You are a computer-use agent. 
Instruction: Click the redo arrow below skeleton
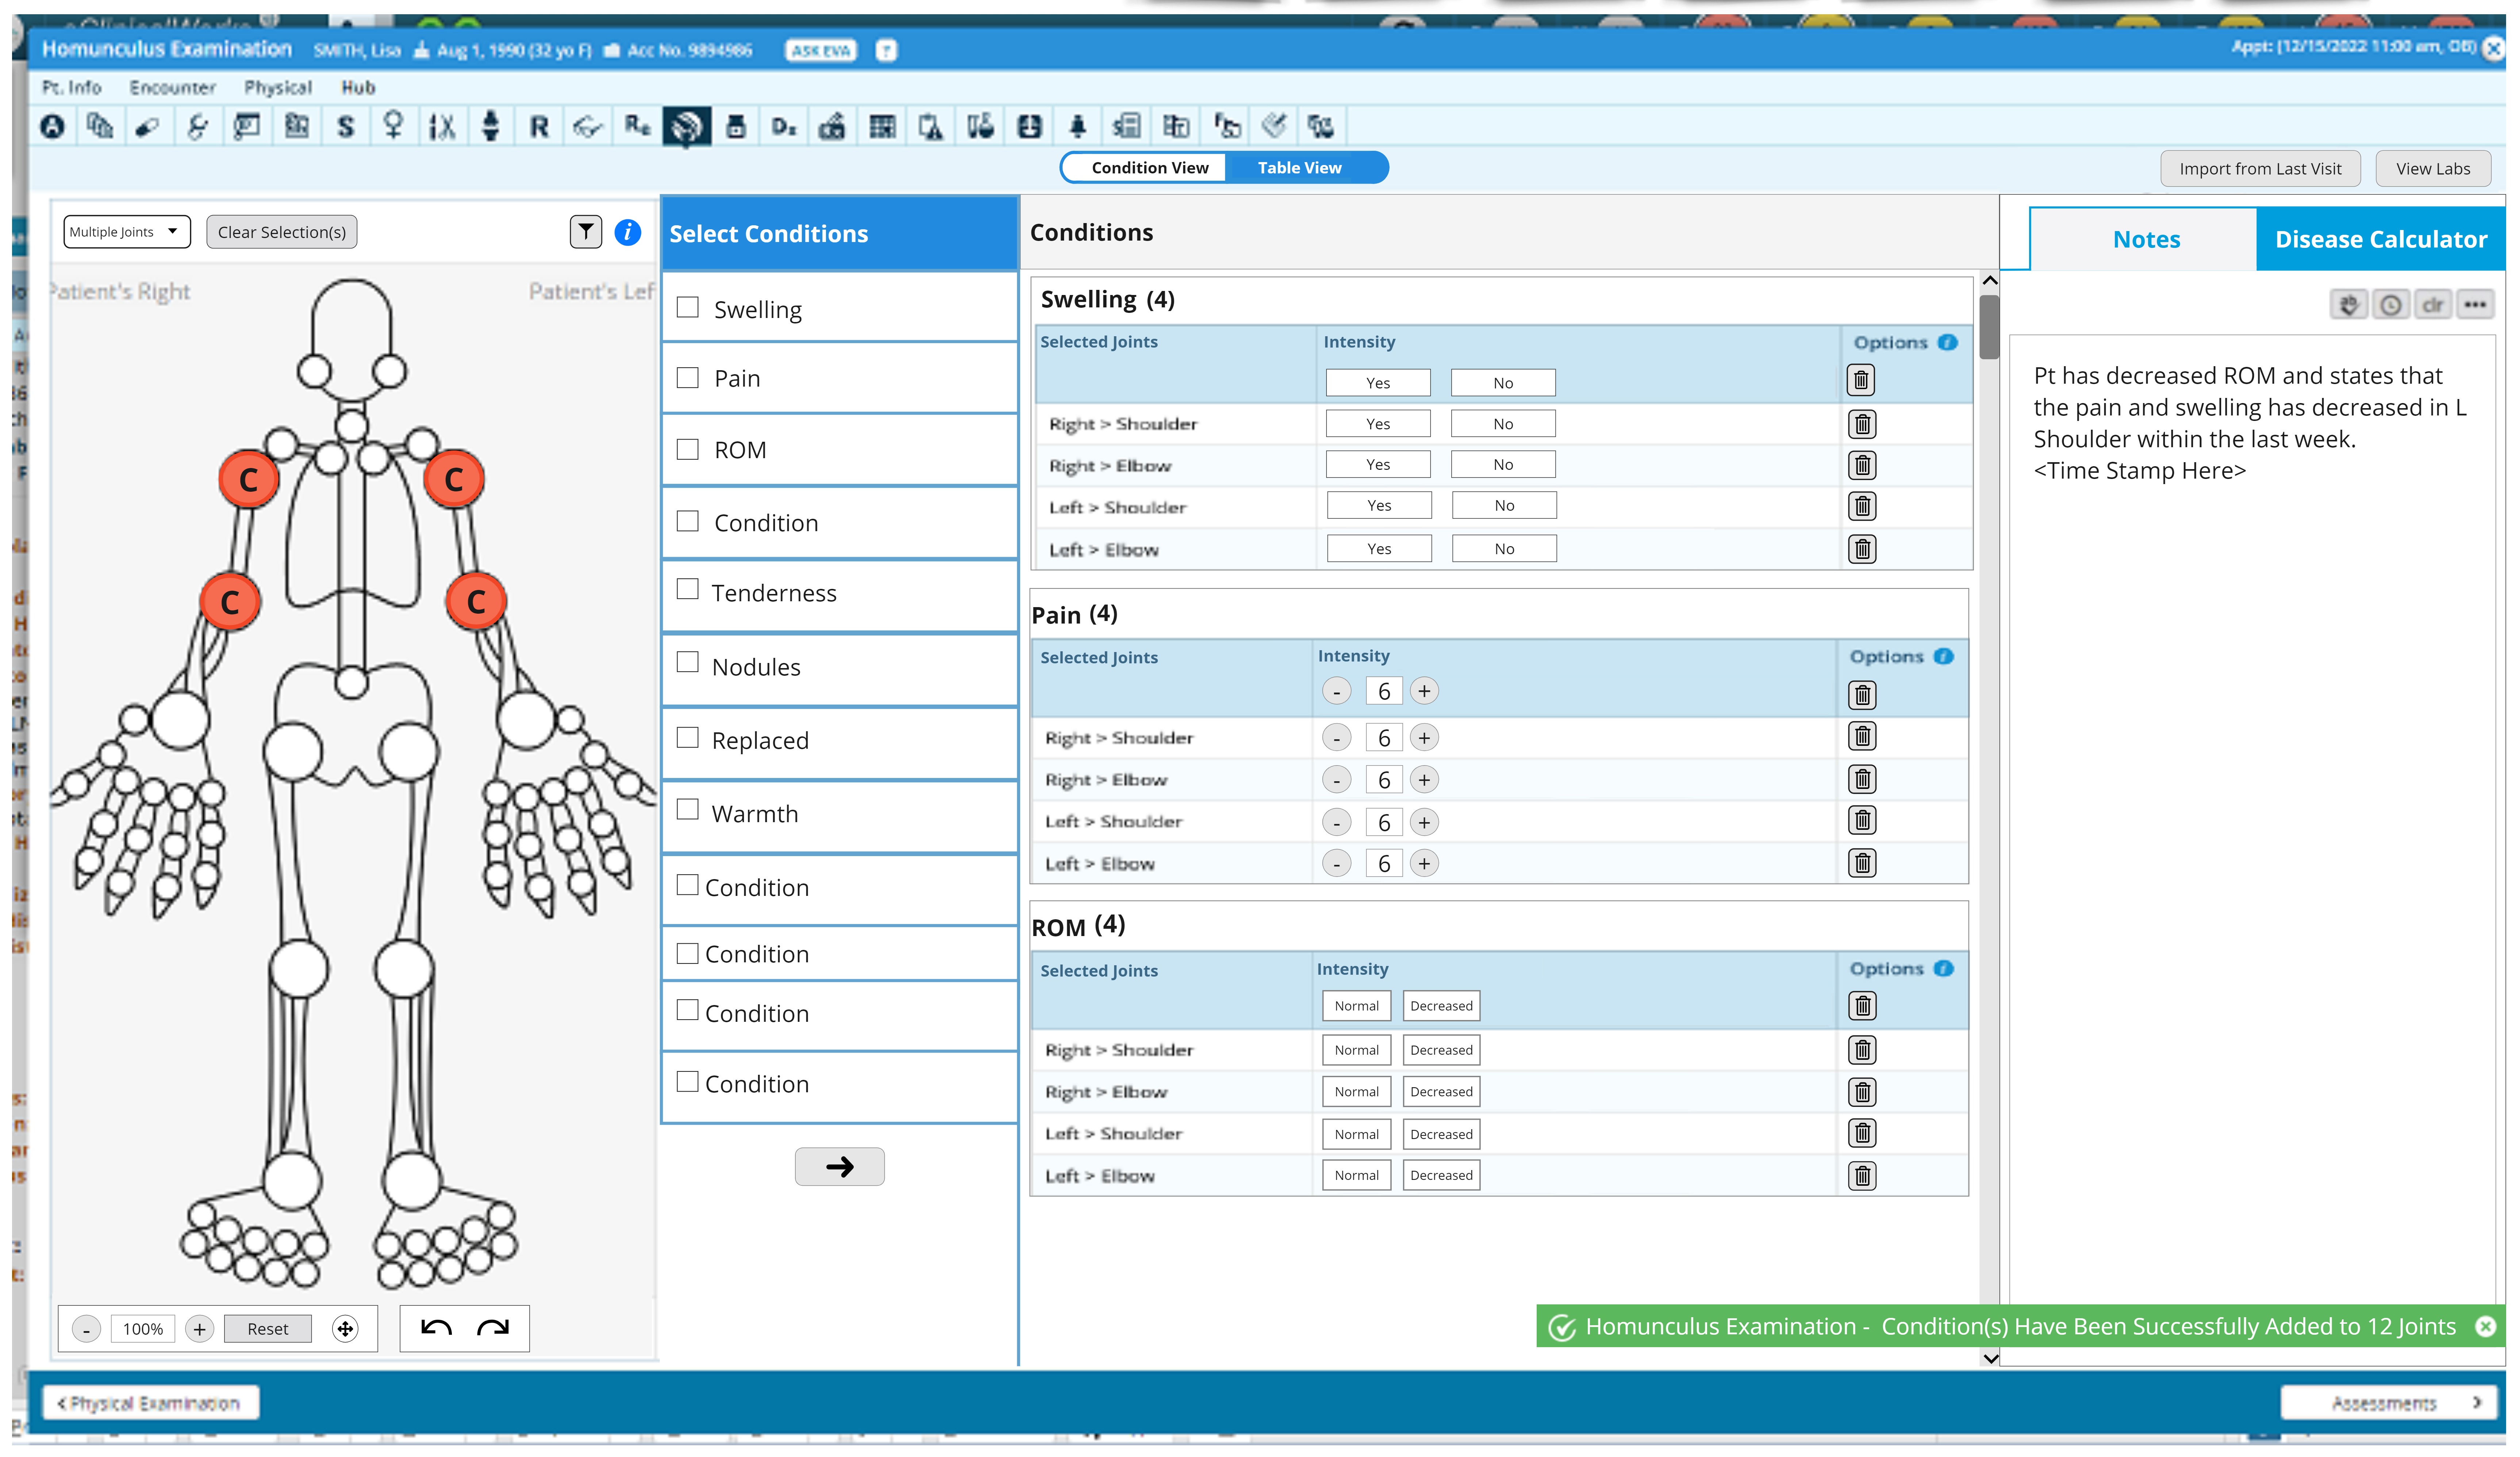click(493, 1328)
